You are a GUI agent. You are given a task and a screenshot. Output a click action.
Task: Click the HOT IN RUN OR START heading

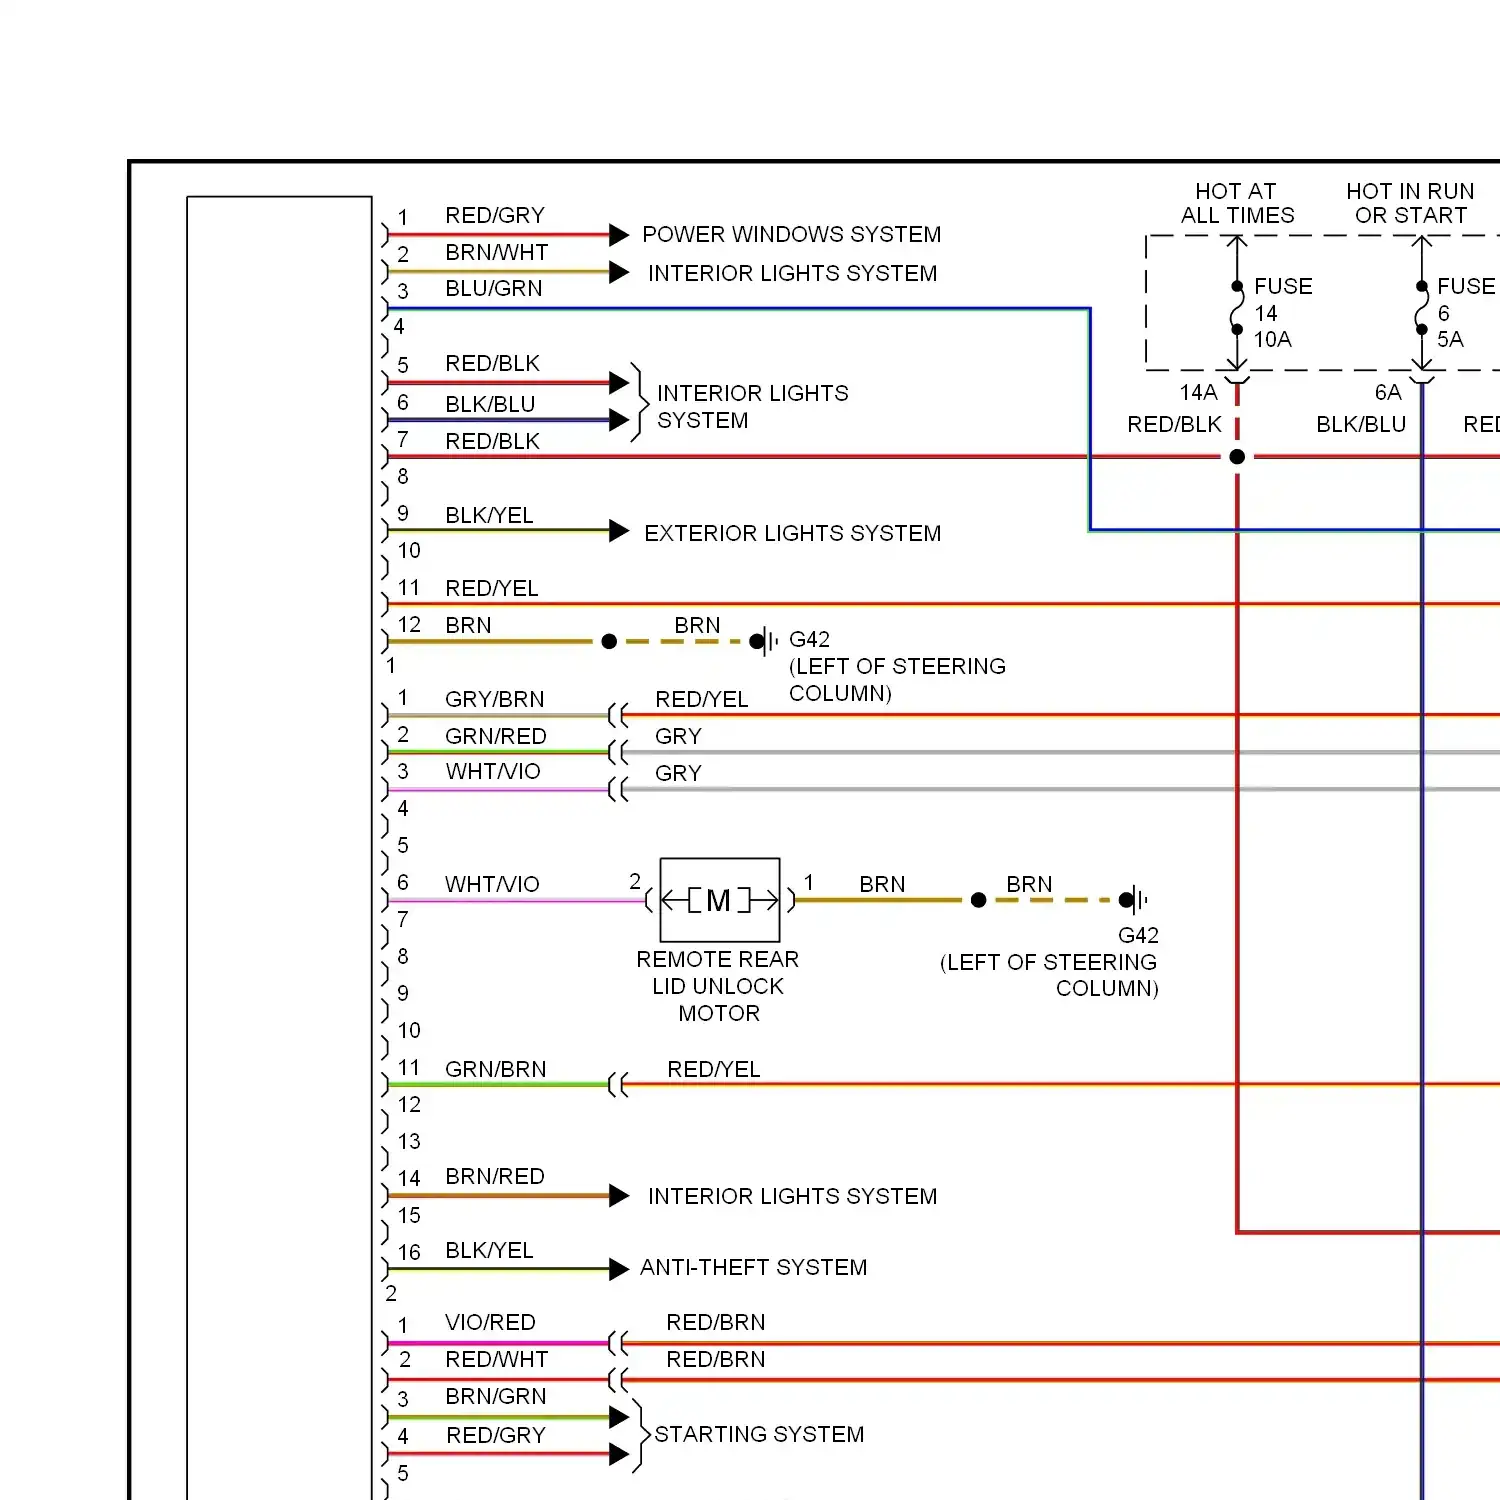(x=1410, y=203)
